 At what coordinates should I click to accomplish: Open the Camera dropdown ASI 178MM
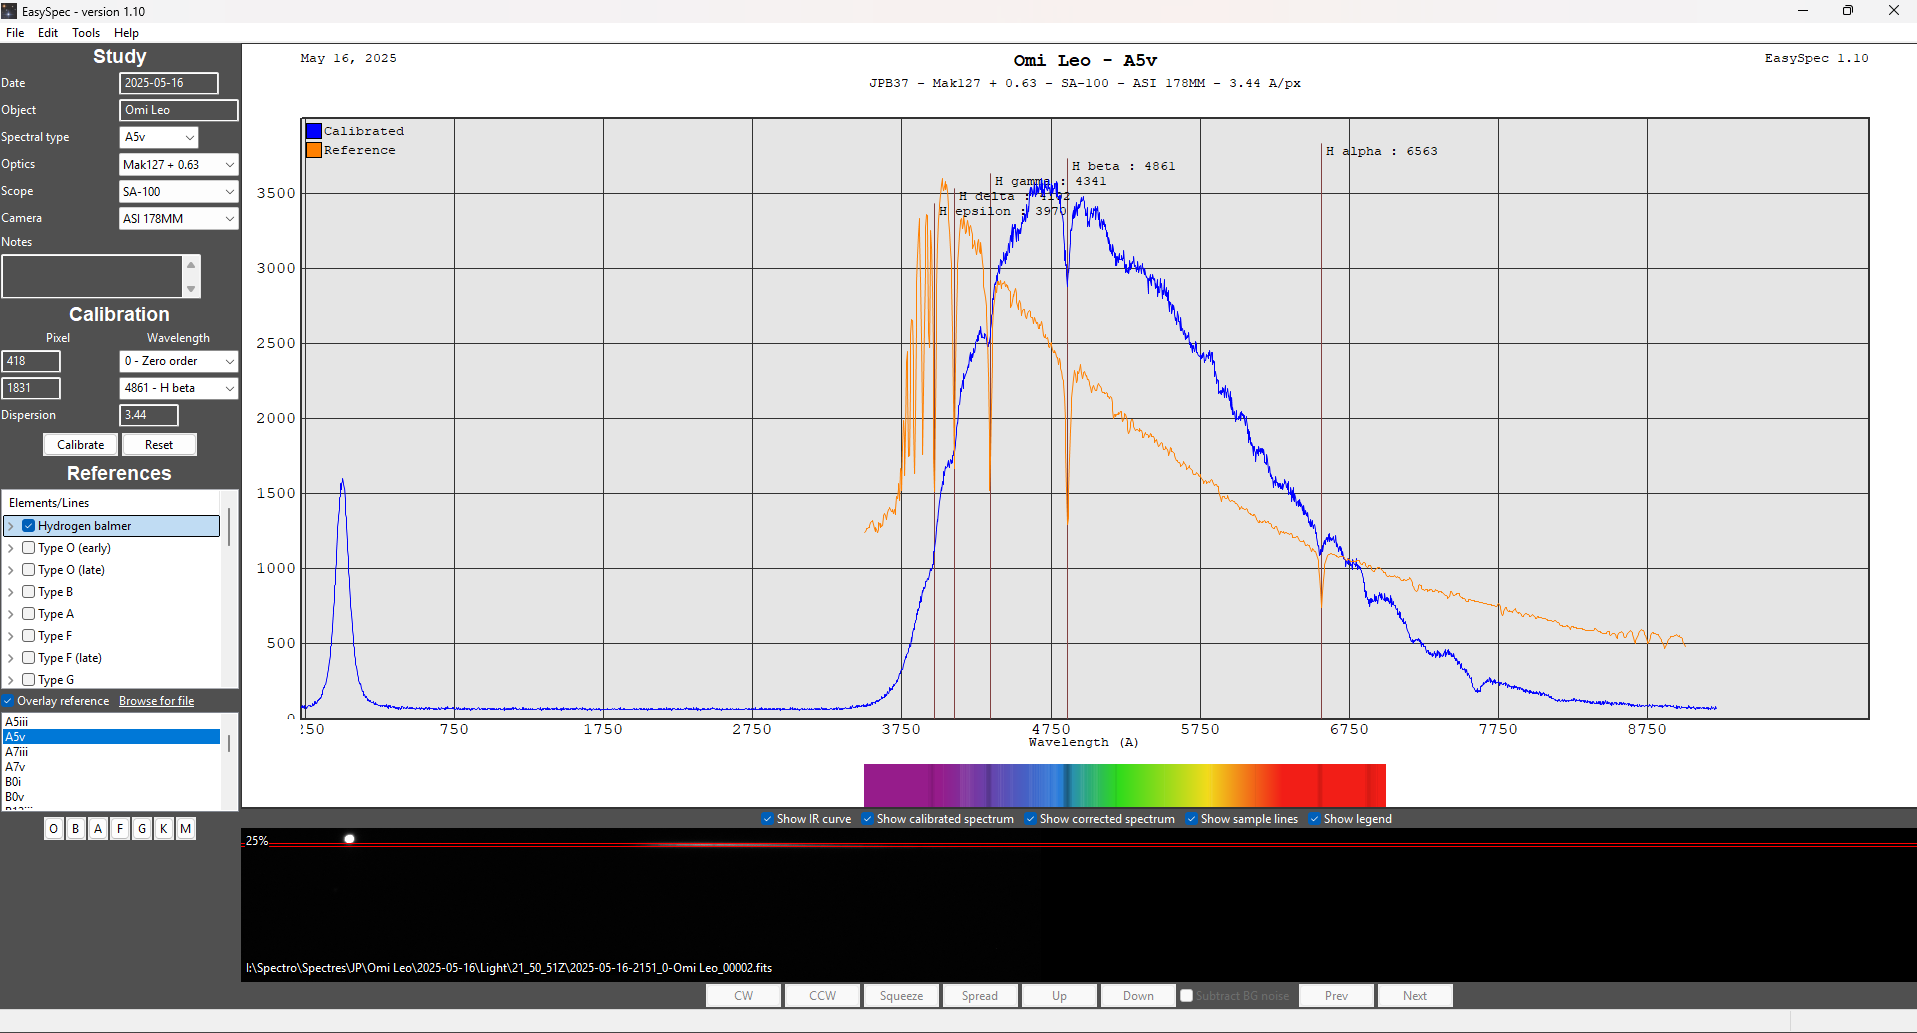pos(178,218)
